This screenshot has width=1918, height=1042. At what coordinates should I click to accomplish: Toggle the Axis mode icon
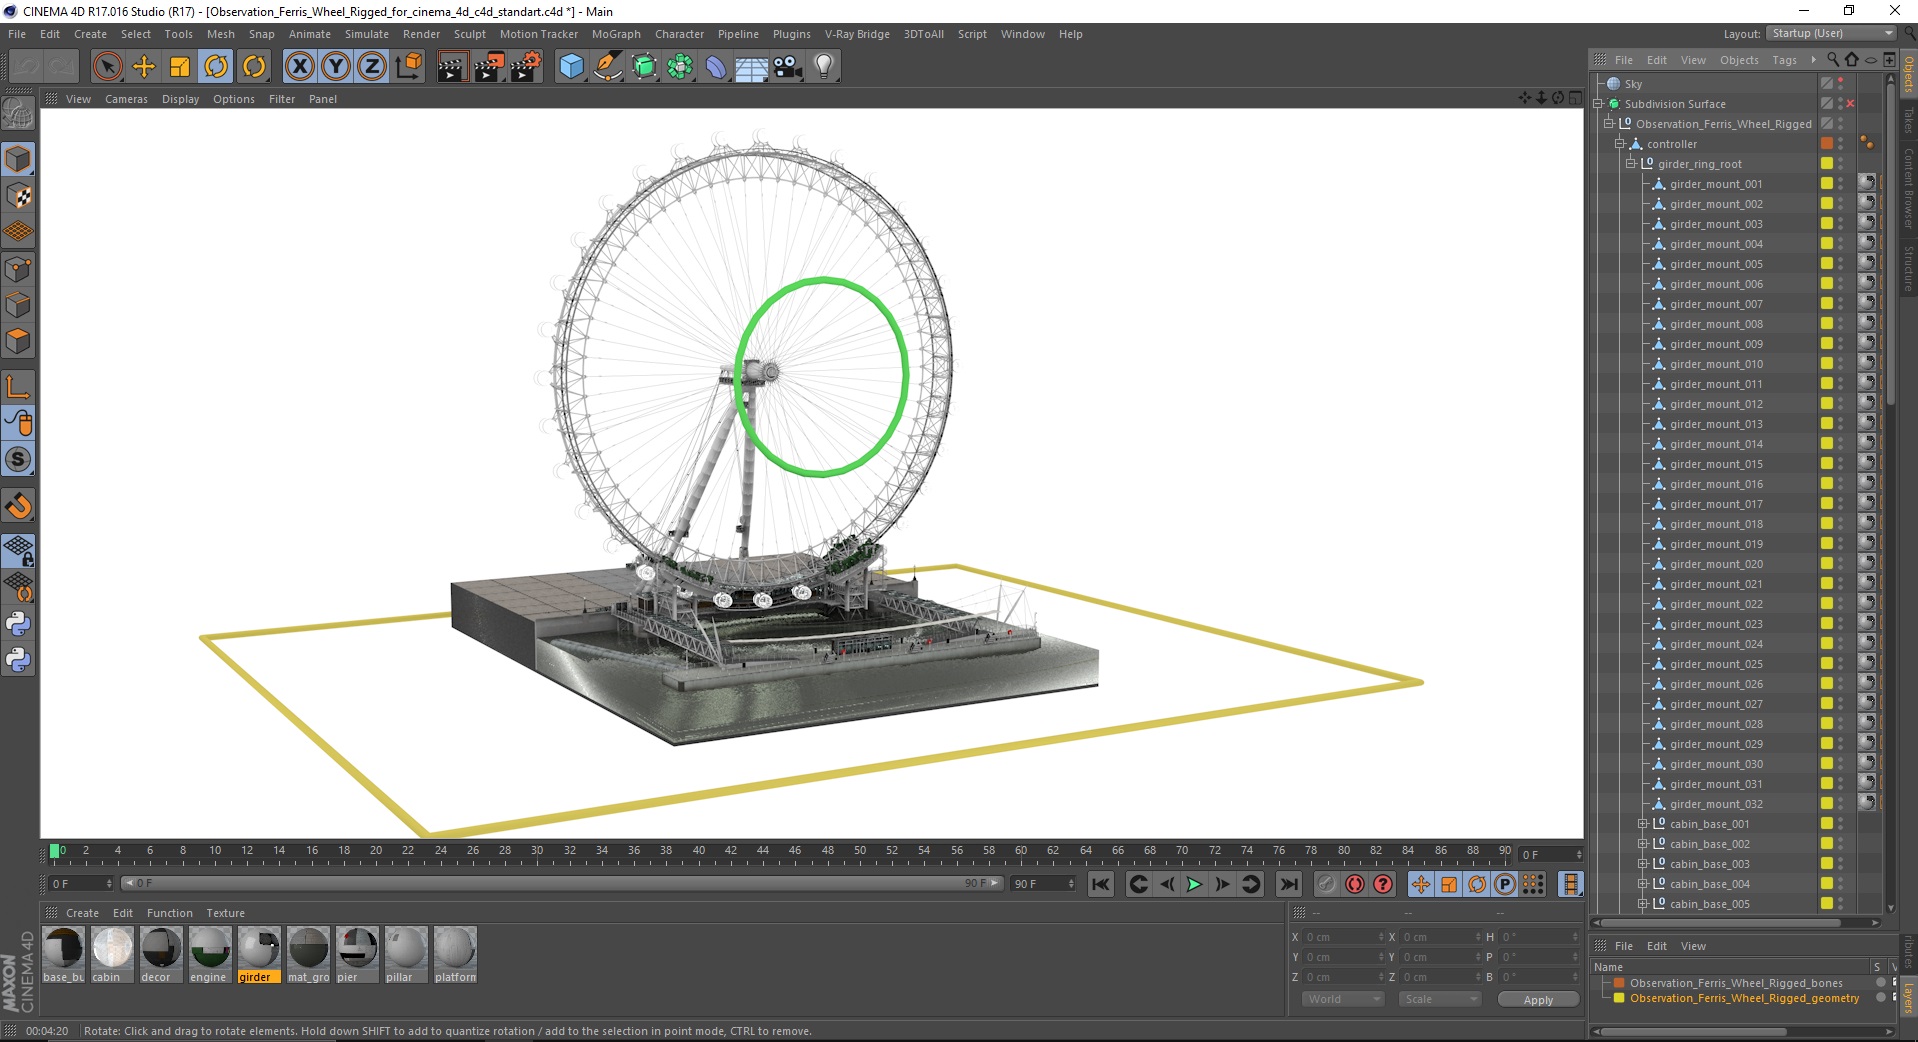click(18, 387)
